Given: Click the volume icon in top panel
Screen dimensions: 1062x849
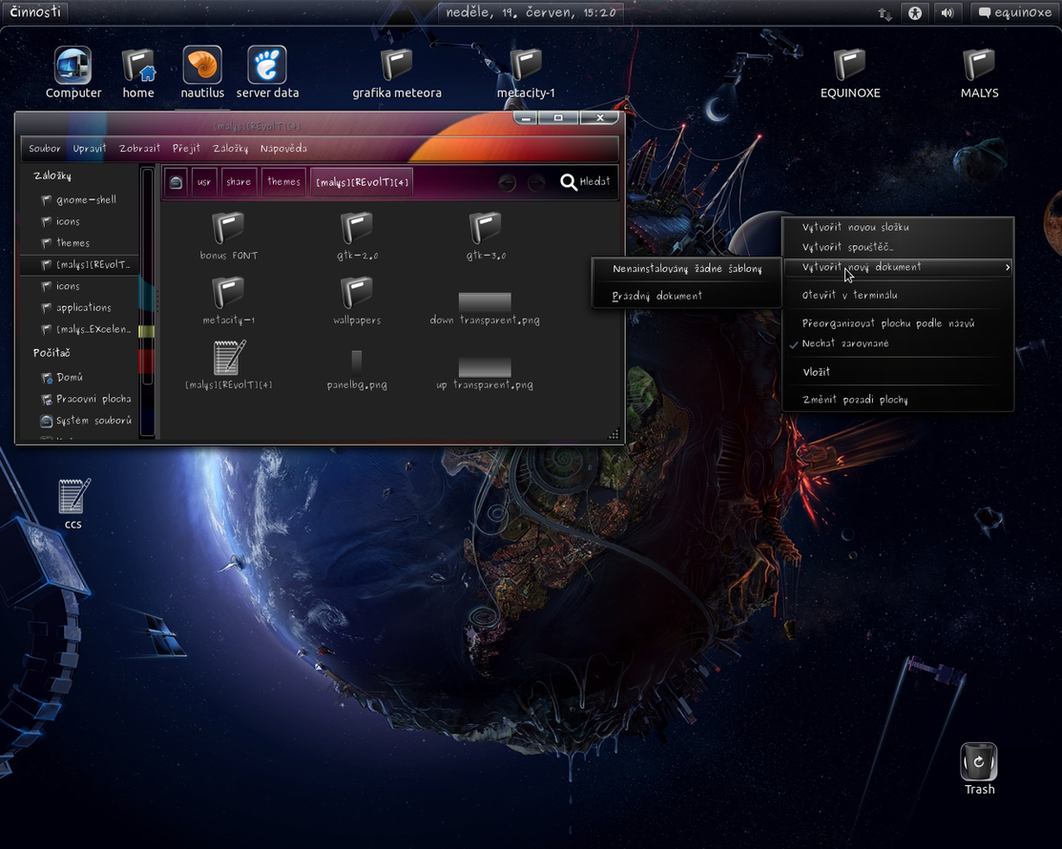Looking at the screenshot, I should pos(946,13).
